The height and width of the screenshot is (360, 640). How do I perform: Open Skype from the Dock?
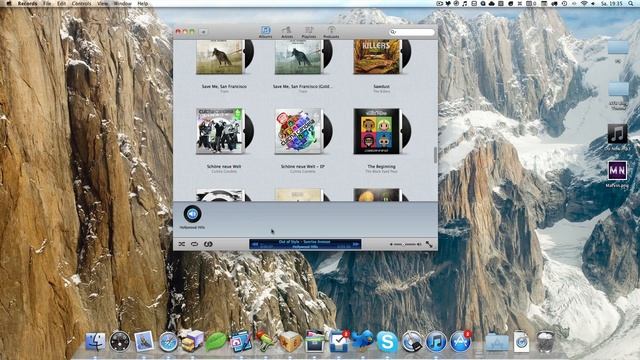[x=387, y=341]
